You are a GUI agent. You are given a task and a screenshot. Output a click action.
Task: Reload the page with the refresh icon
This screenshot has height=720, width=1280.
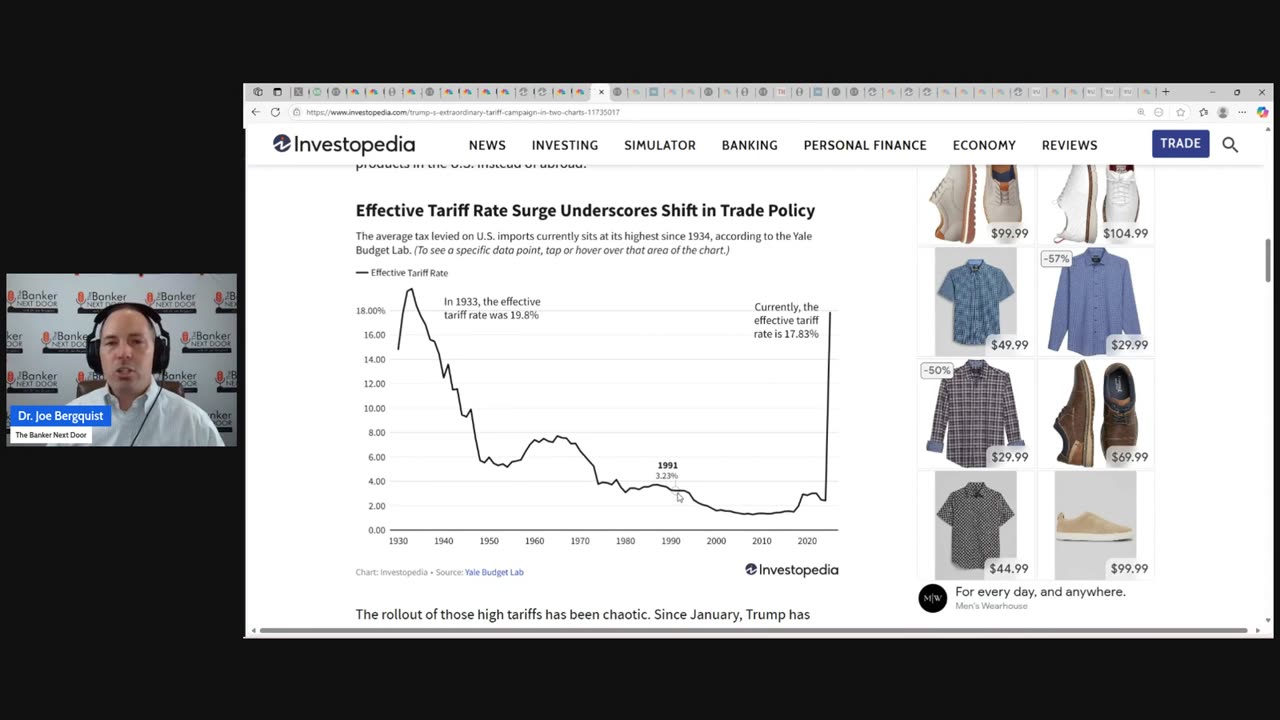[275, 112]
